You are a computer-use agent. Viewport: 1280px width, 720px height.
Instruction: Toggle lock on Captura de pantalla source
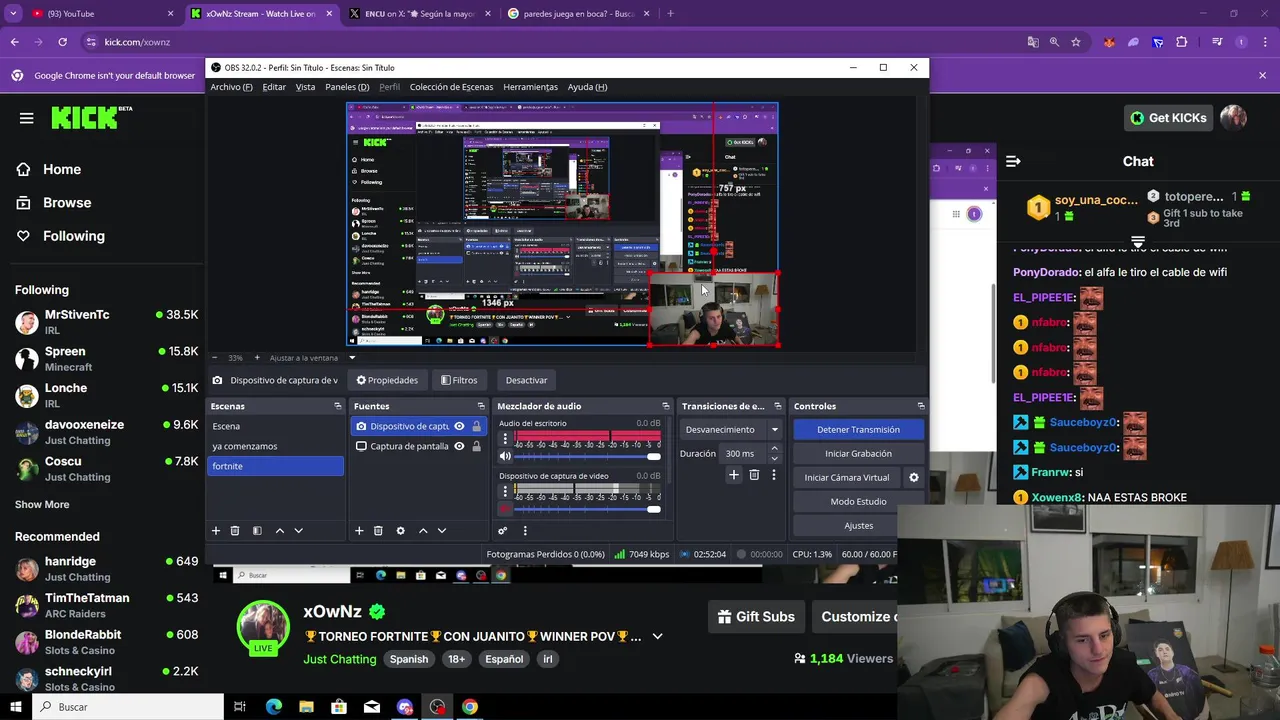coord(476,446)
